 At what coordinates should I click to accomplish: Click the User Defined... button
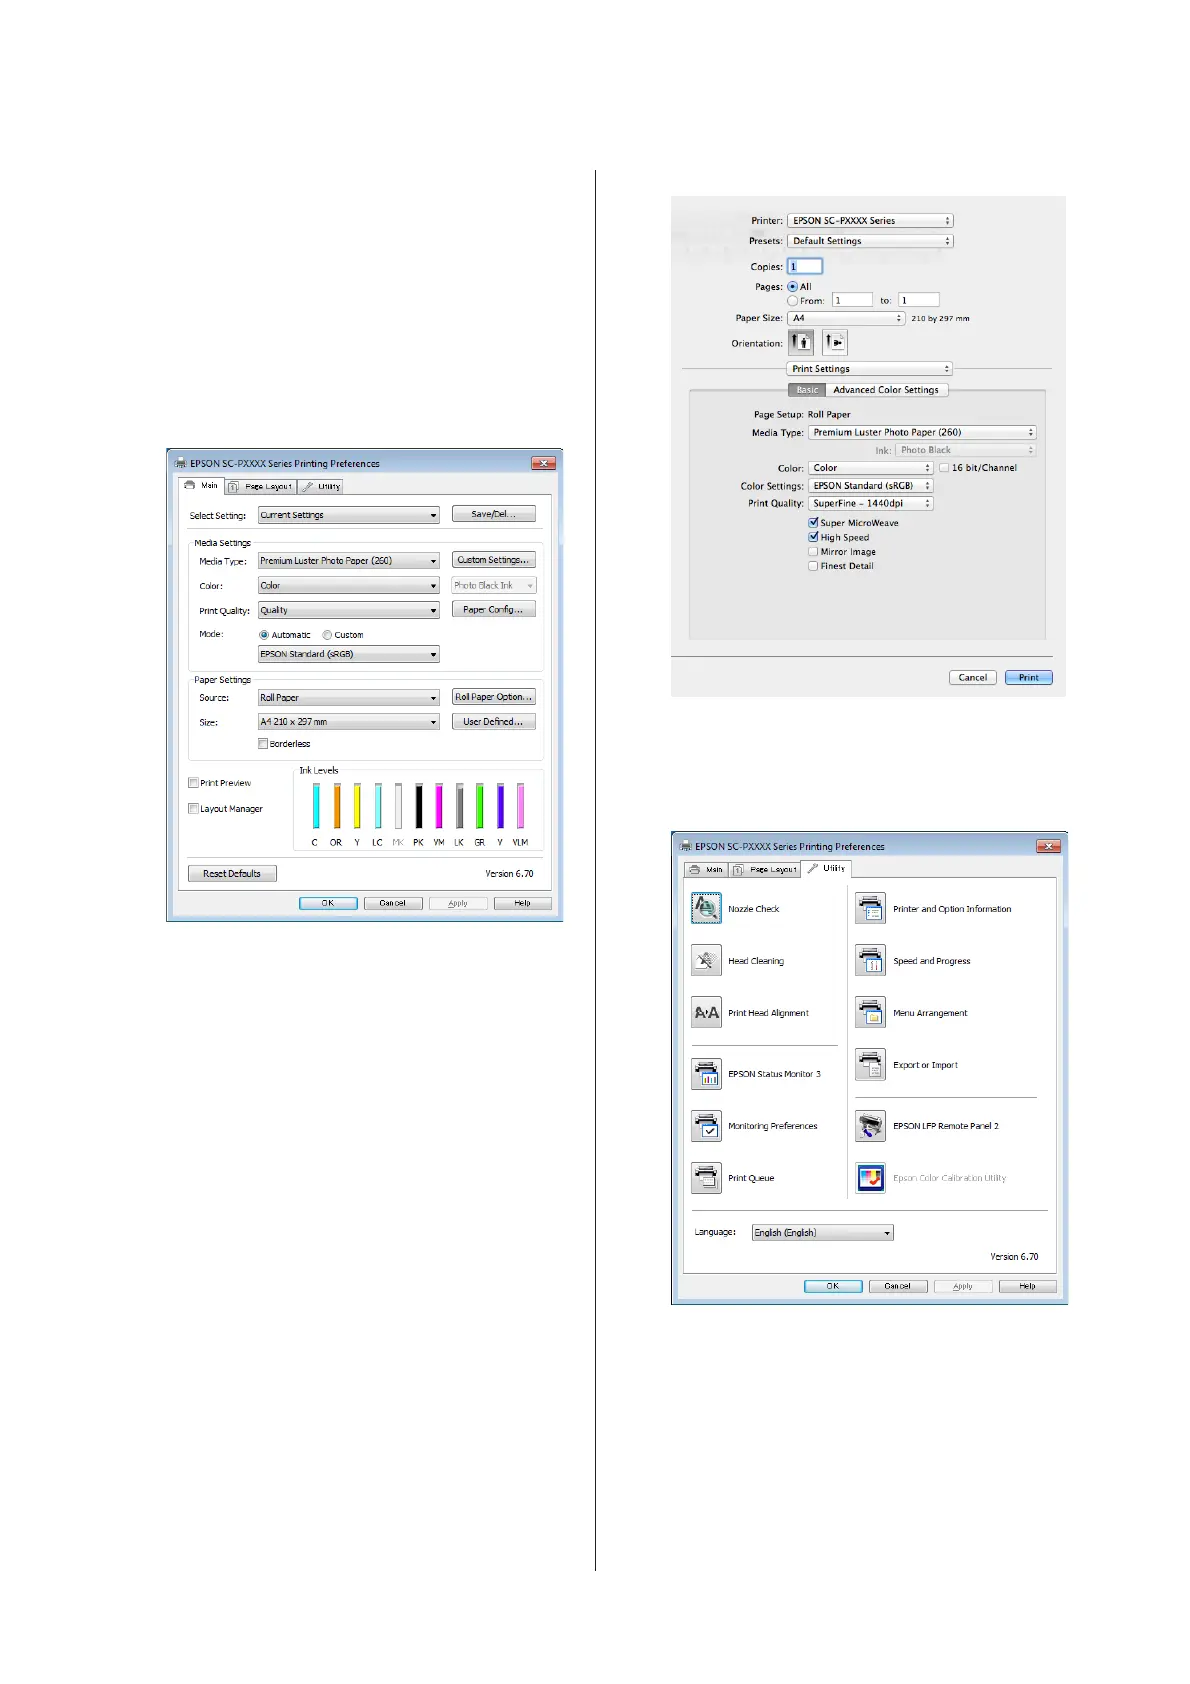coord(493,721)
